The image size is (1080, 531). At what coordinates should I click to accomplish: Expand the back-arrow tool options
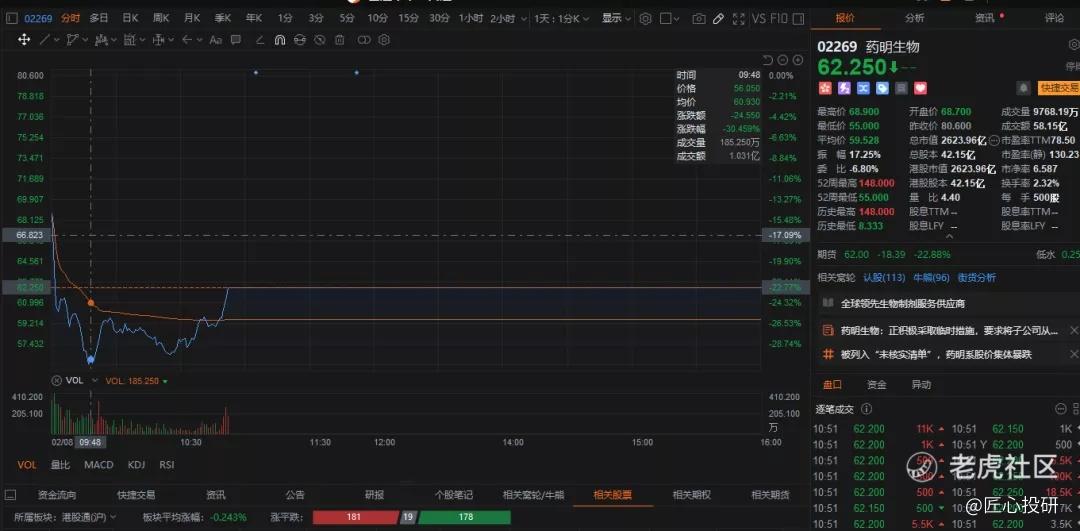pos(198,40)
